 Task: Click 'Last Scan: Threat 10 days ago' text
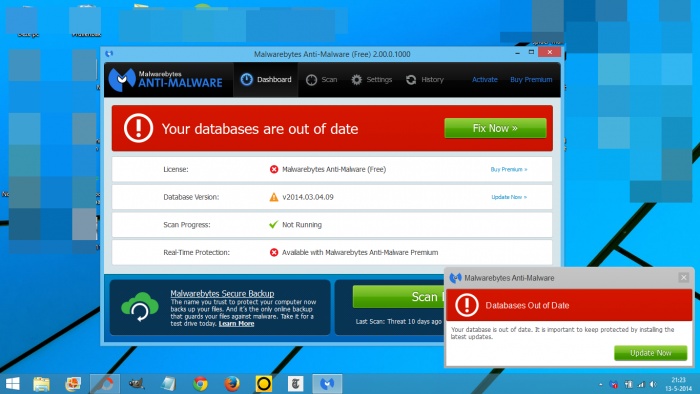[x=399, y=321]
